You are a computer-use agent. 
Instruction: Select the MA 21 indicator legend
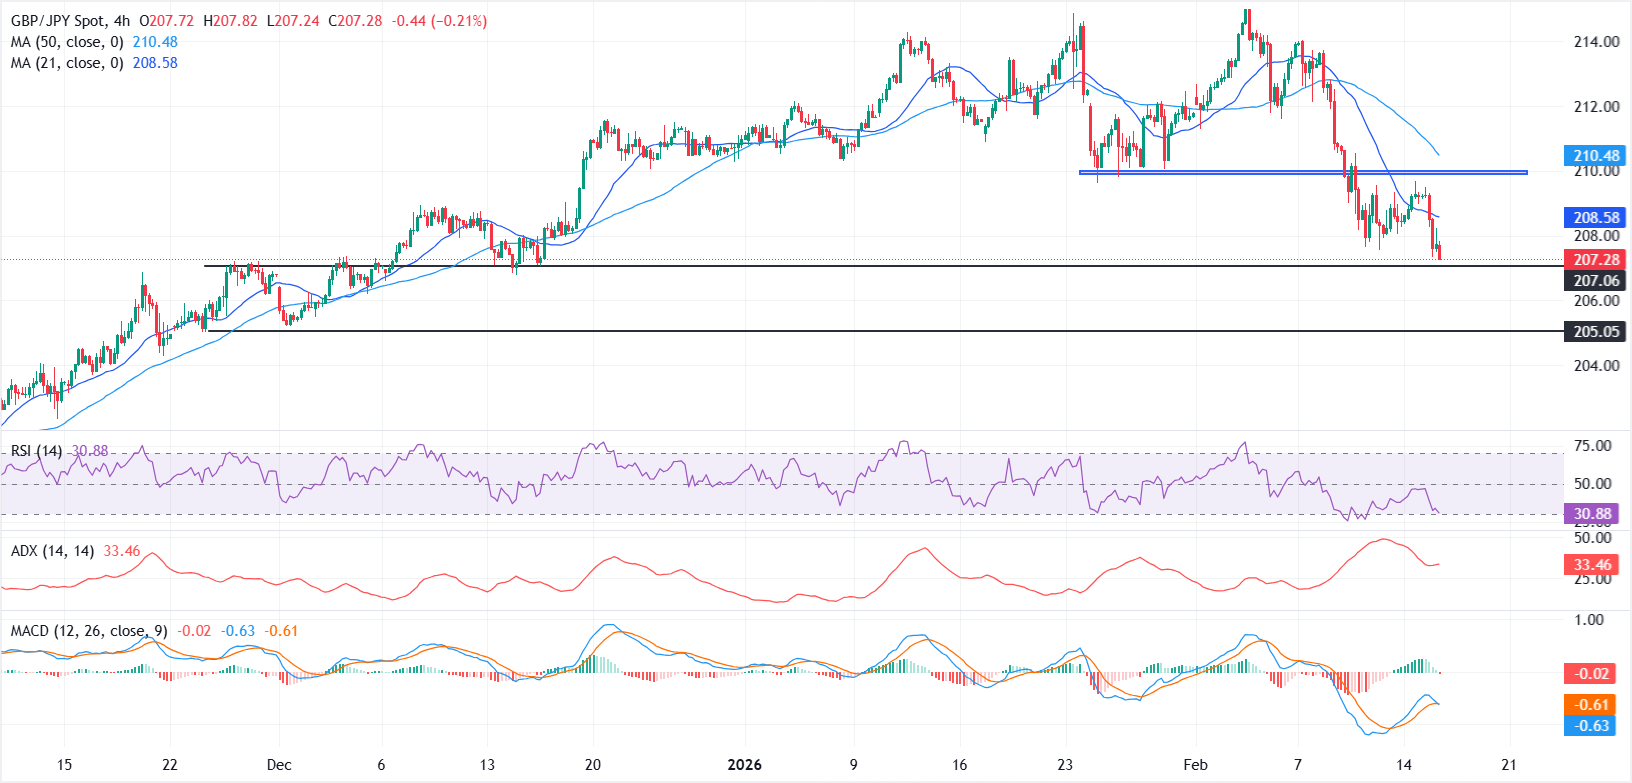pos(67,63)
